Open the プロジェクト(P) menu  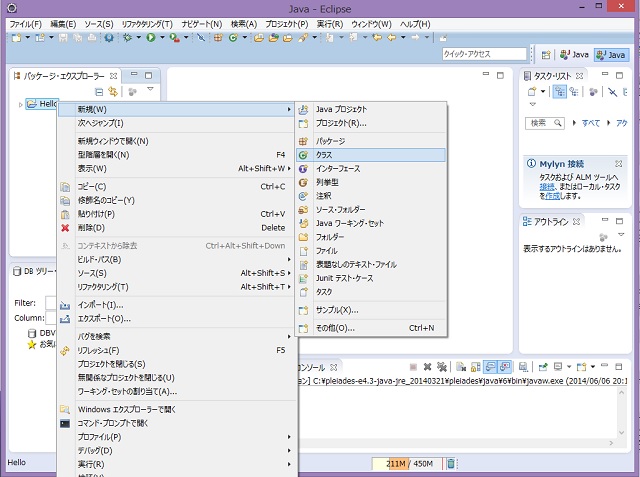287,24
